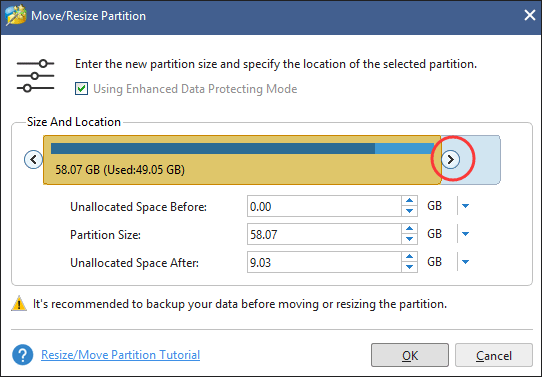
Task: Click the Cancel button
Action: [494, 355]
